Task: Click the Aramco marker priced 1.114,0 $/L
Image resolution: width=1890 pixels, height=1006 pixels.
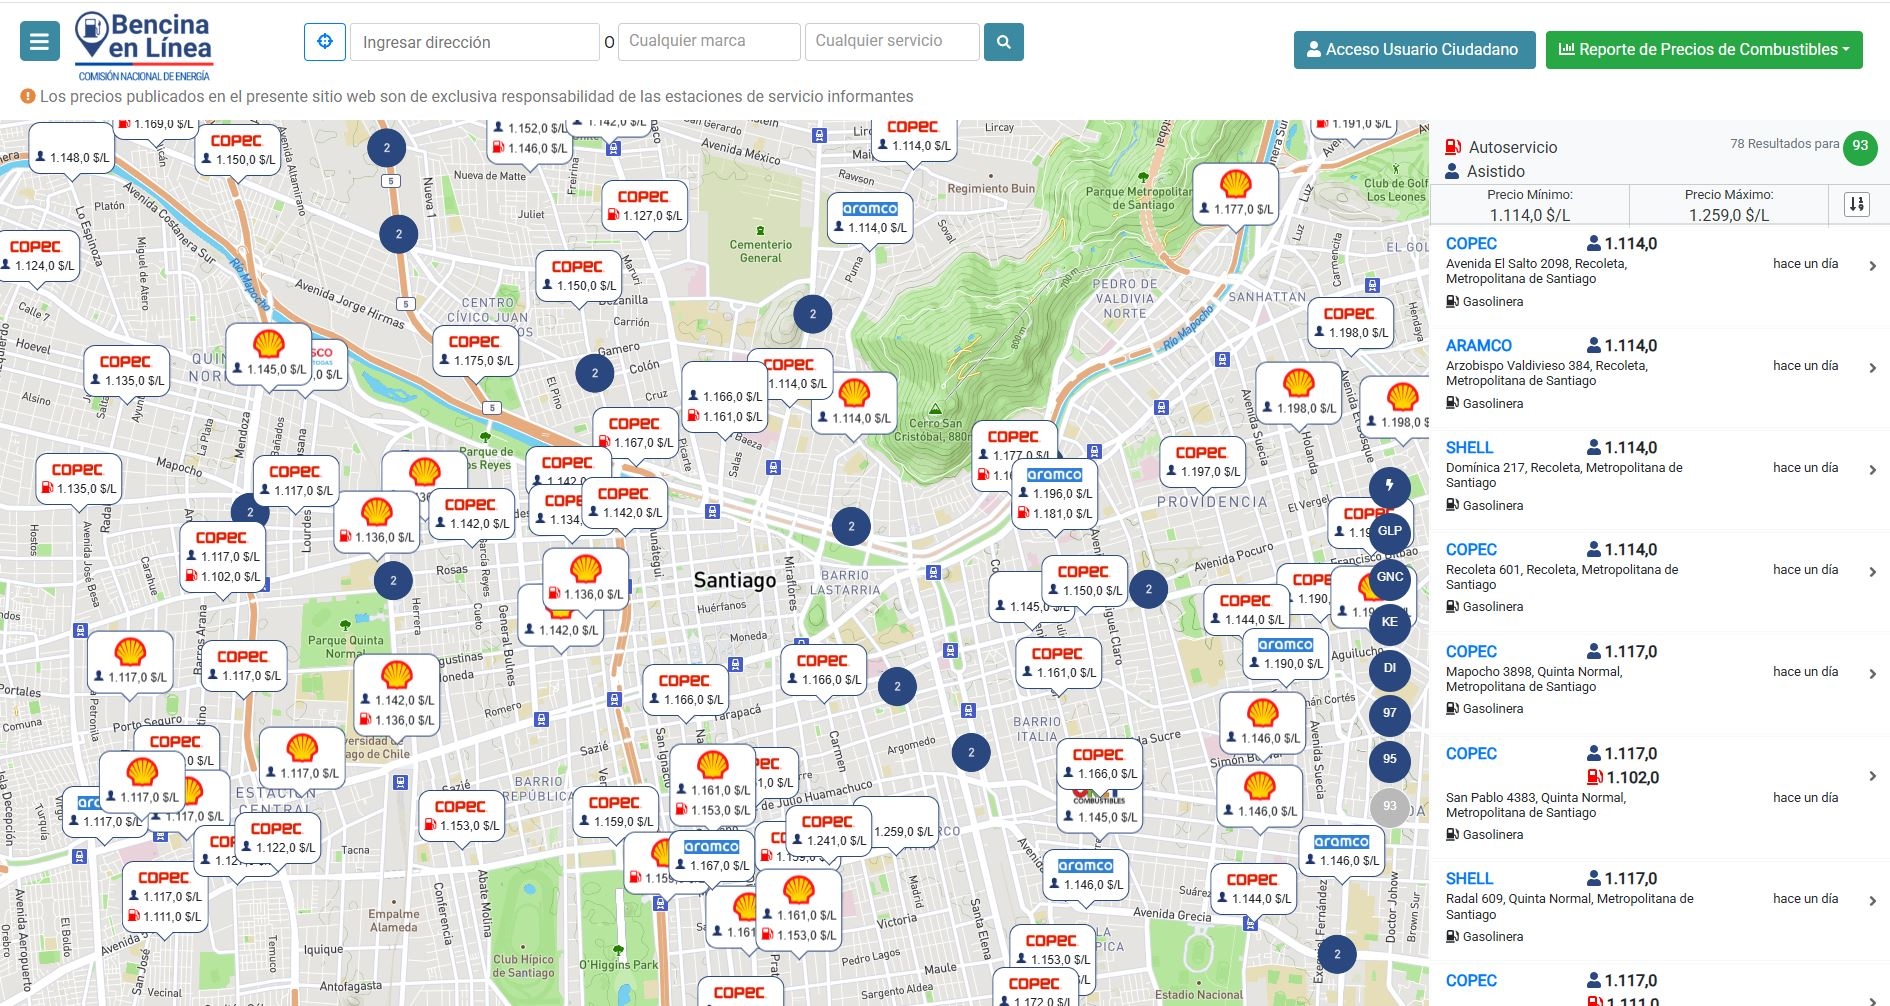Action: tap(869, 217)
